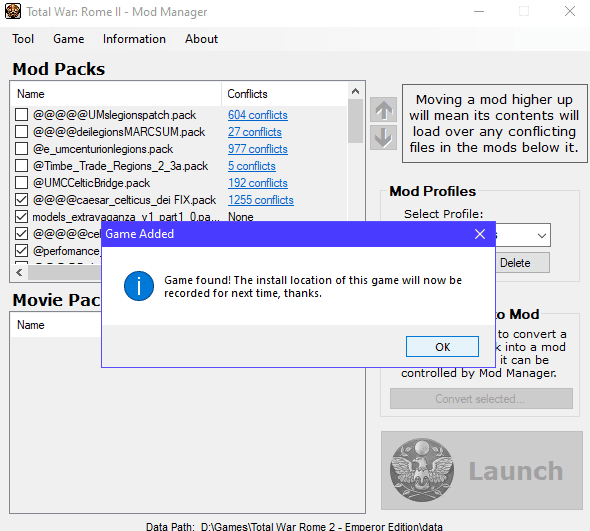This screenshot has height=531, width=590.
Task: Click the Convert selected... button
Action: [481, 399]
